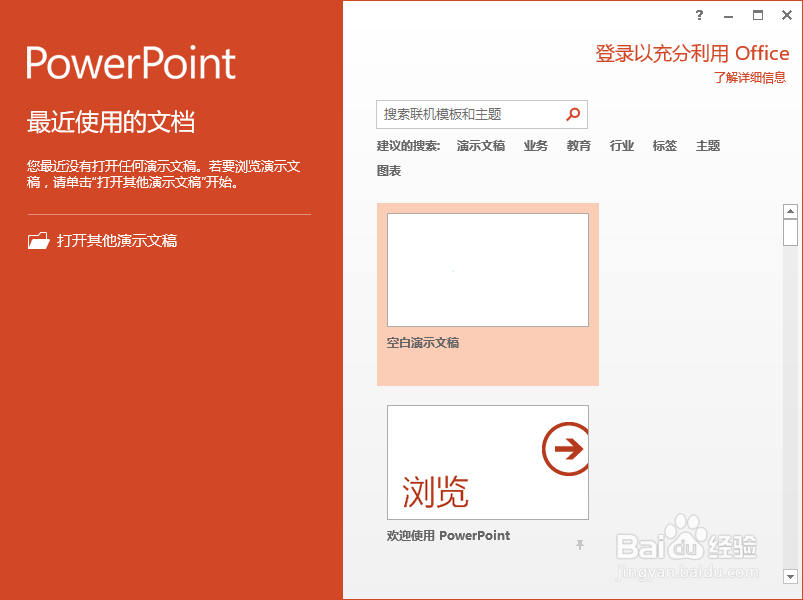
Task: Search templates with suggestion 演示文稿
Action: 480,145
